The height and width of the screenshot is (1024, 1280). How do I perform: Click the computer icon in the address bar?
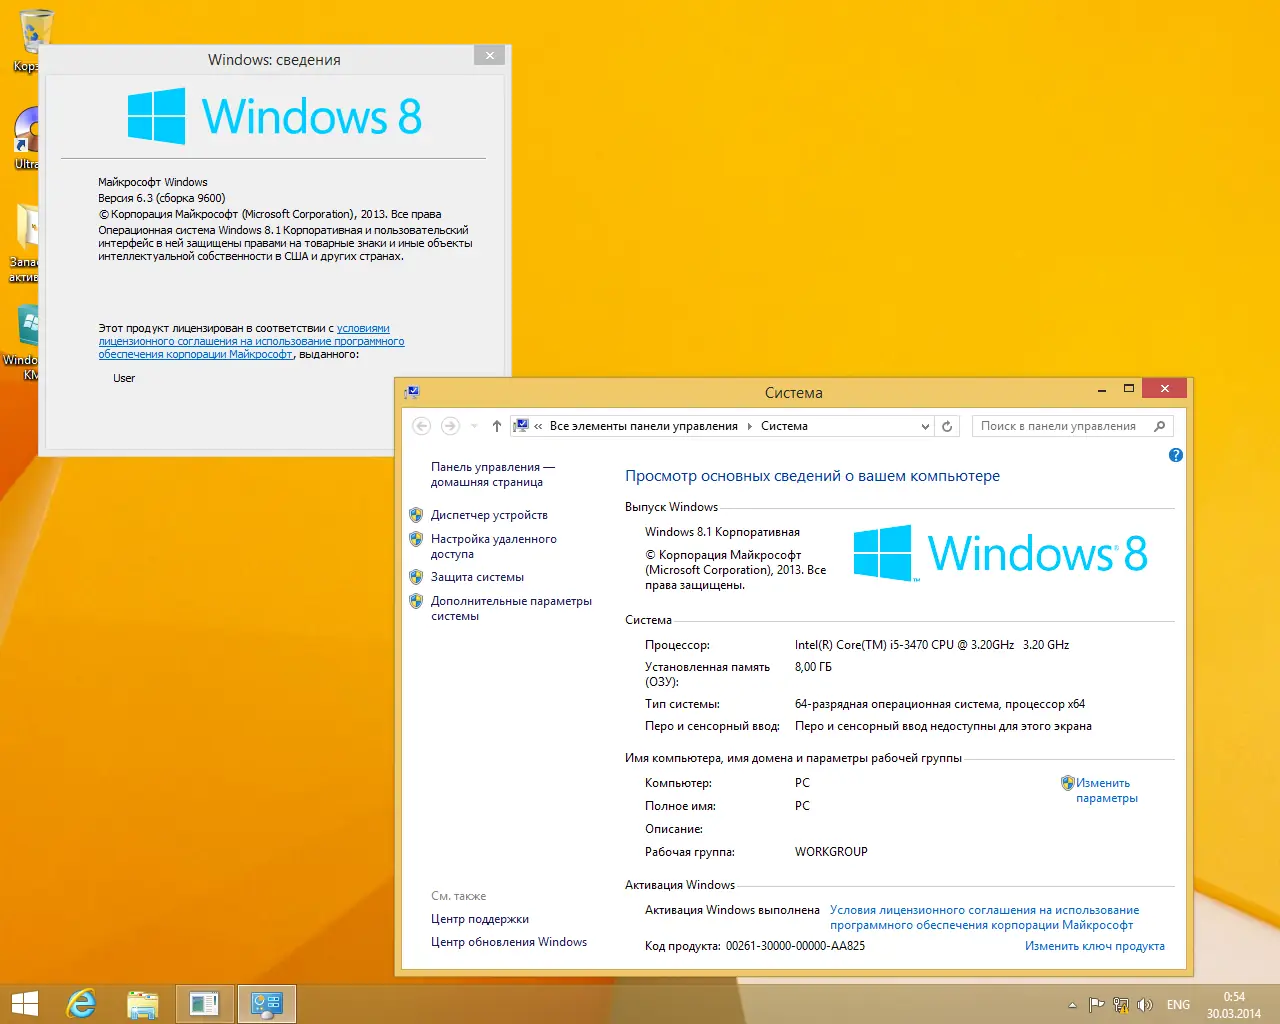click(520, 426)
